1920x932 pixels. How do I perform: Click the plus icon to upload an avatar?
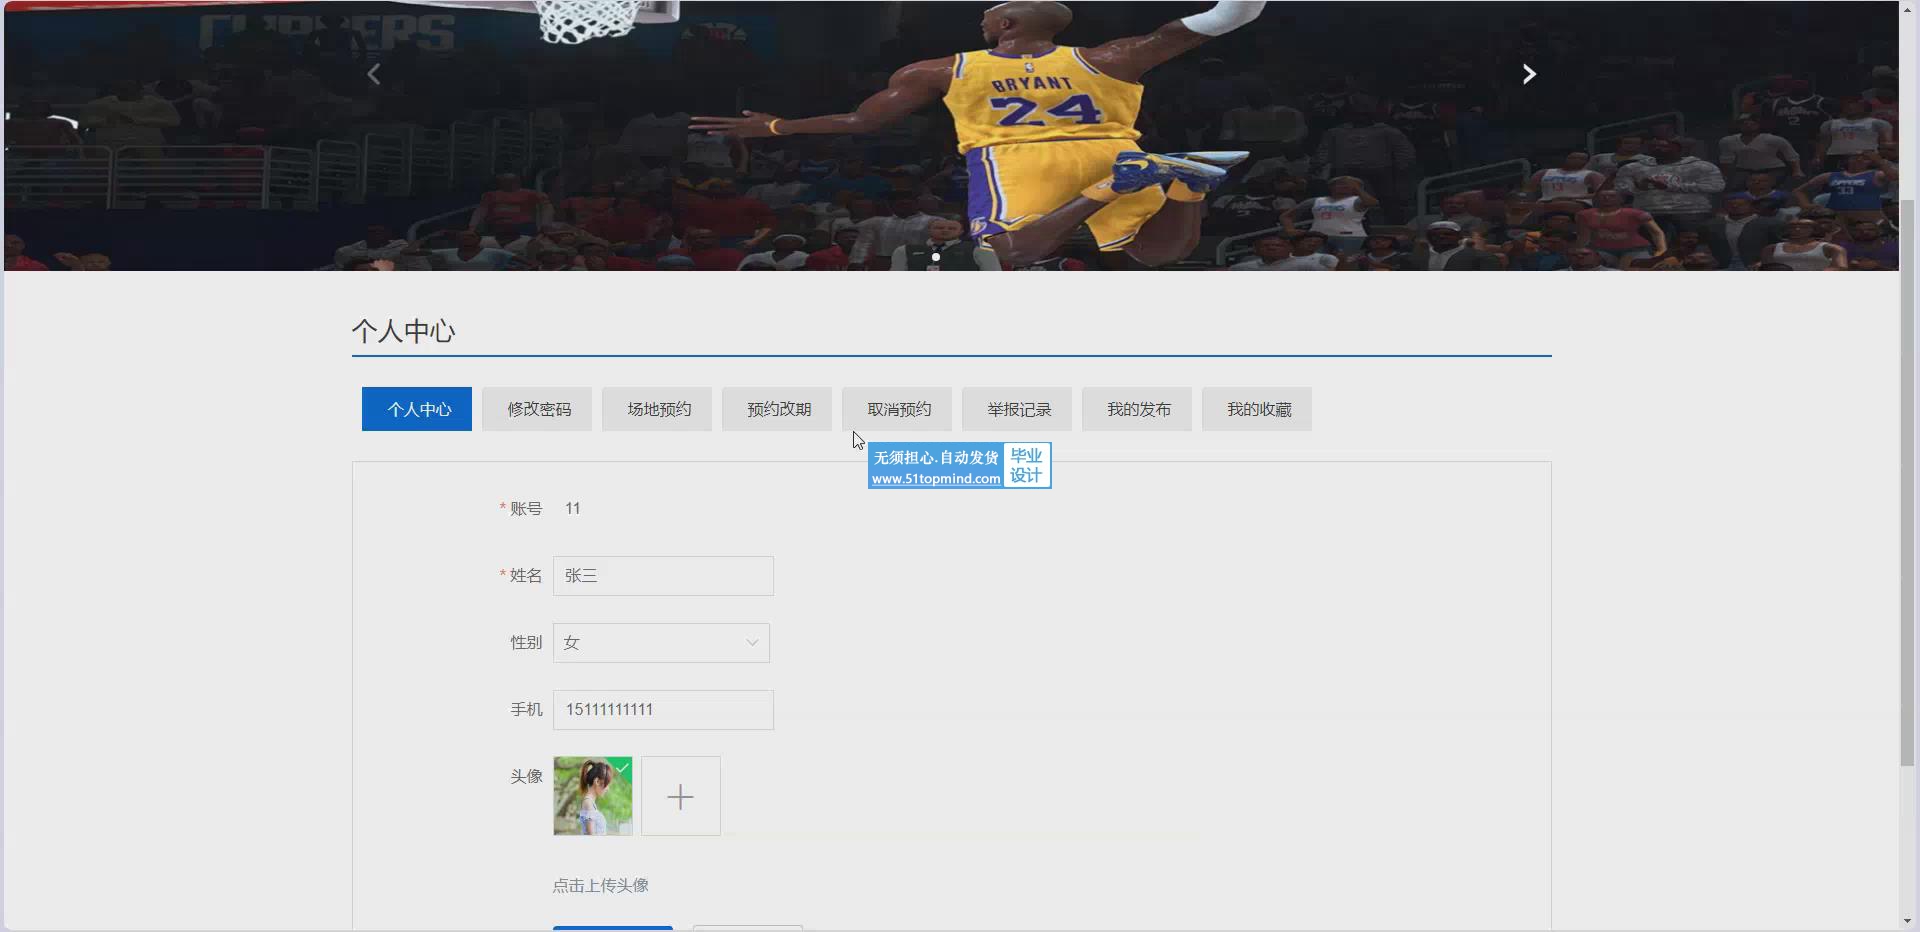680,796
